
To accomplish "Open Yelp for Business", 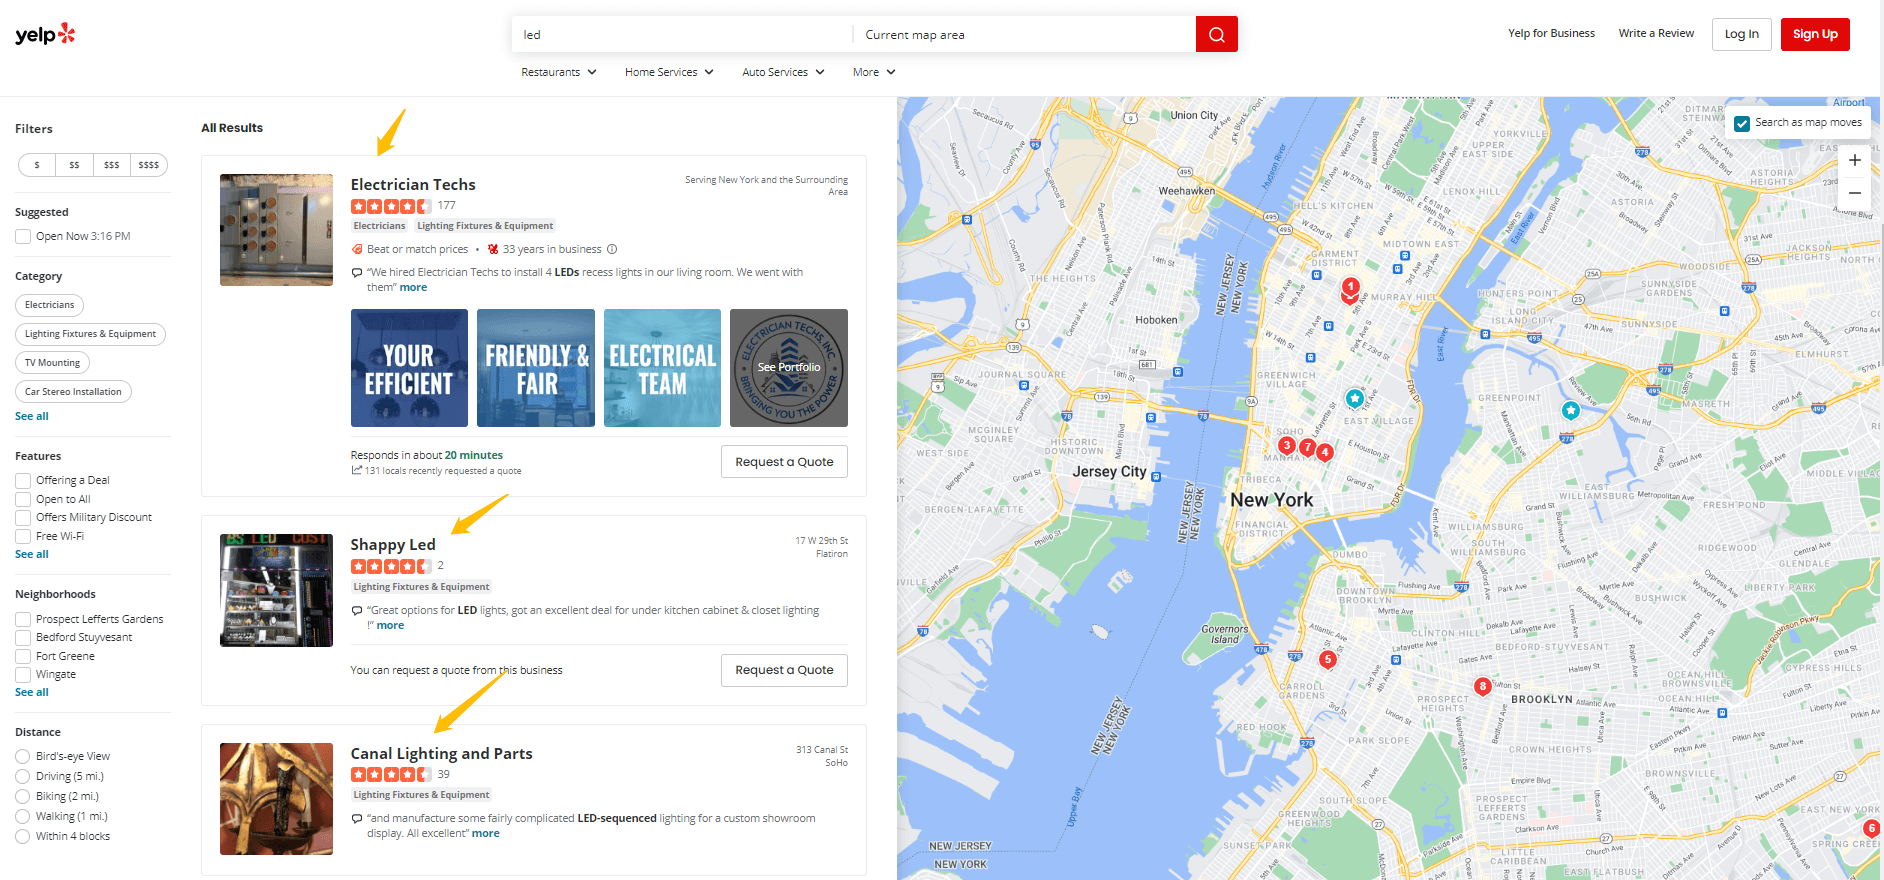I will click(1551, 33).
